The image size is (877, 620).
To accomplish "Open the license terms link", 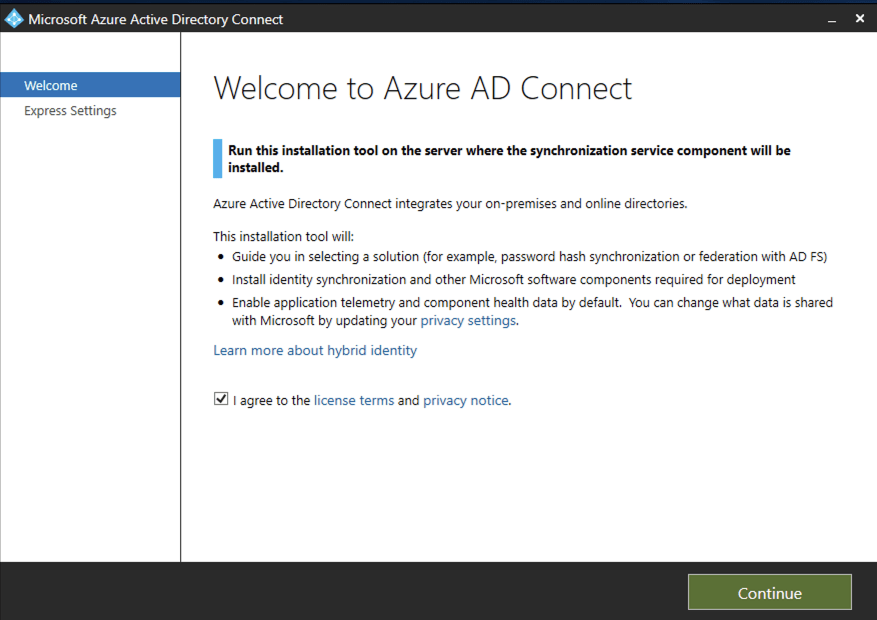I will (354, 400).
